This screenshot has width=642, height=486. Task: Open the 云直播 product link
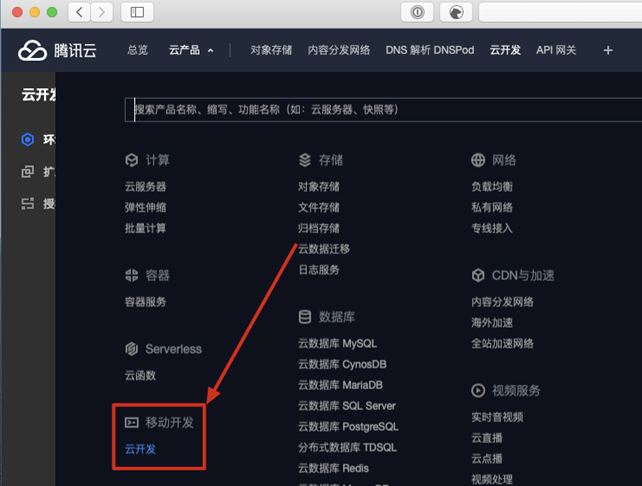487,438
